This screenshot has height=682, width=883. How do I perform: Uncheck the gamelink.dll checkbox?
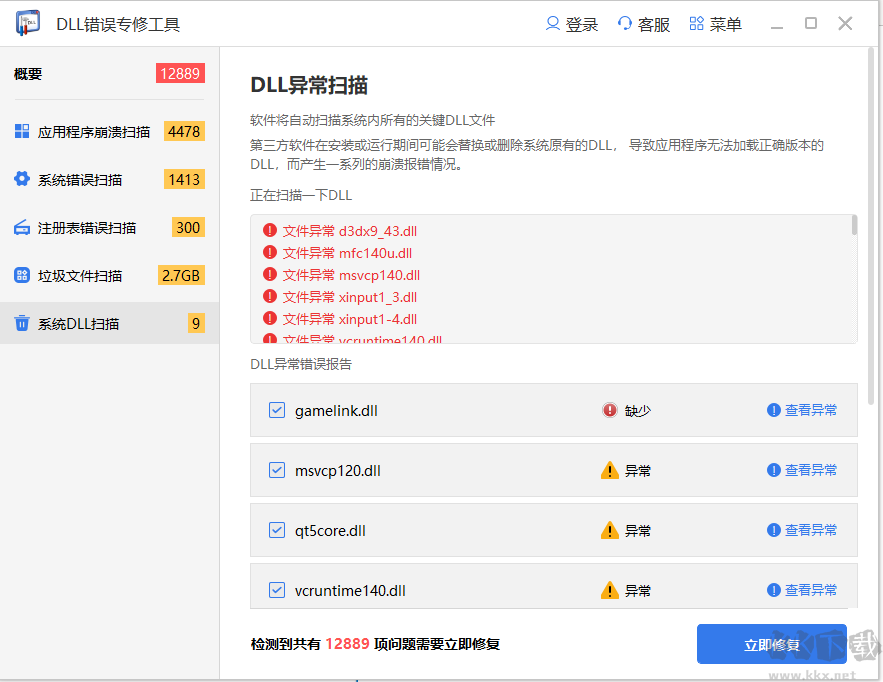[x=276, y=410]
